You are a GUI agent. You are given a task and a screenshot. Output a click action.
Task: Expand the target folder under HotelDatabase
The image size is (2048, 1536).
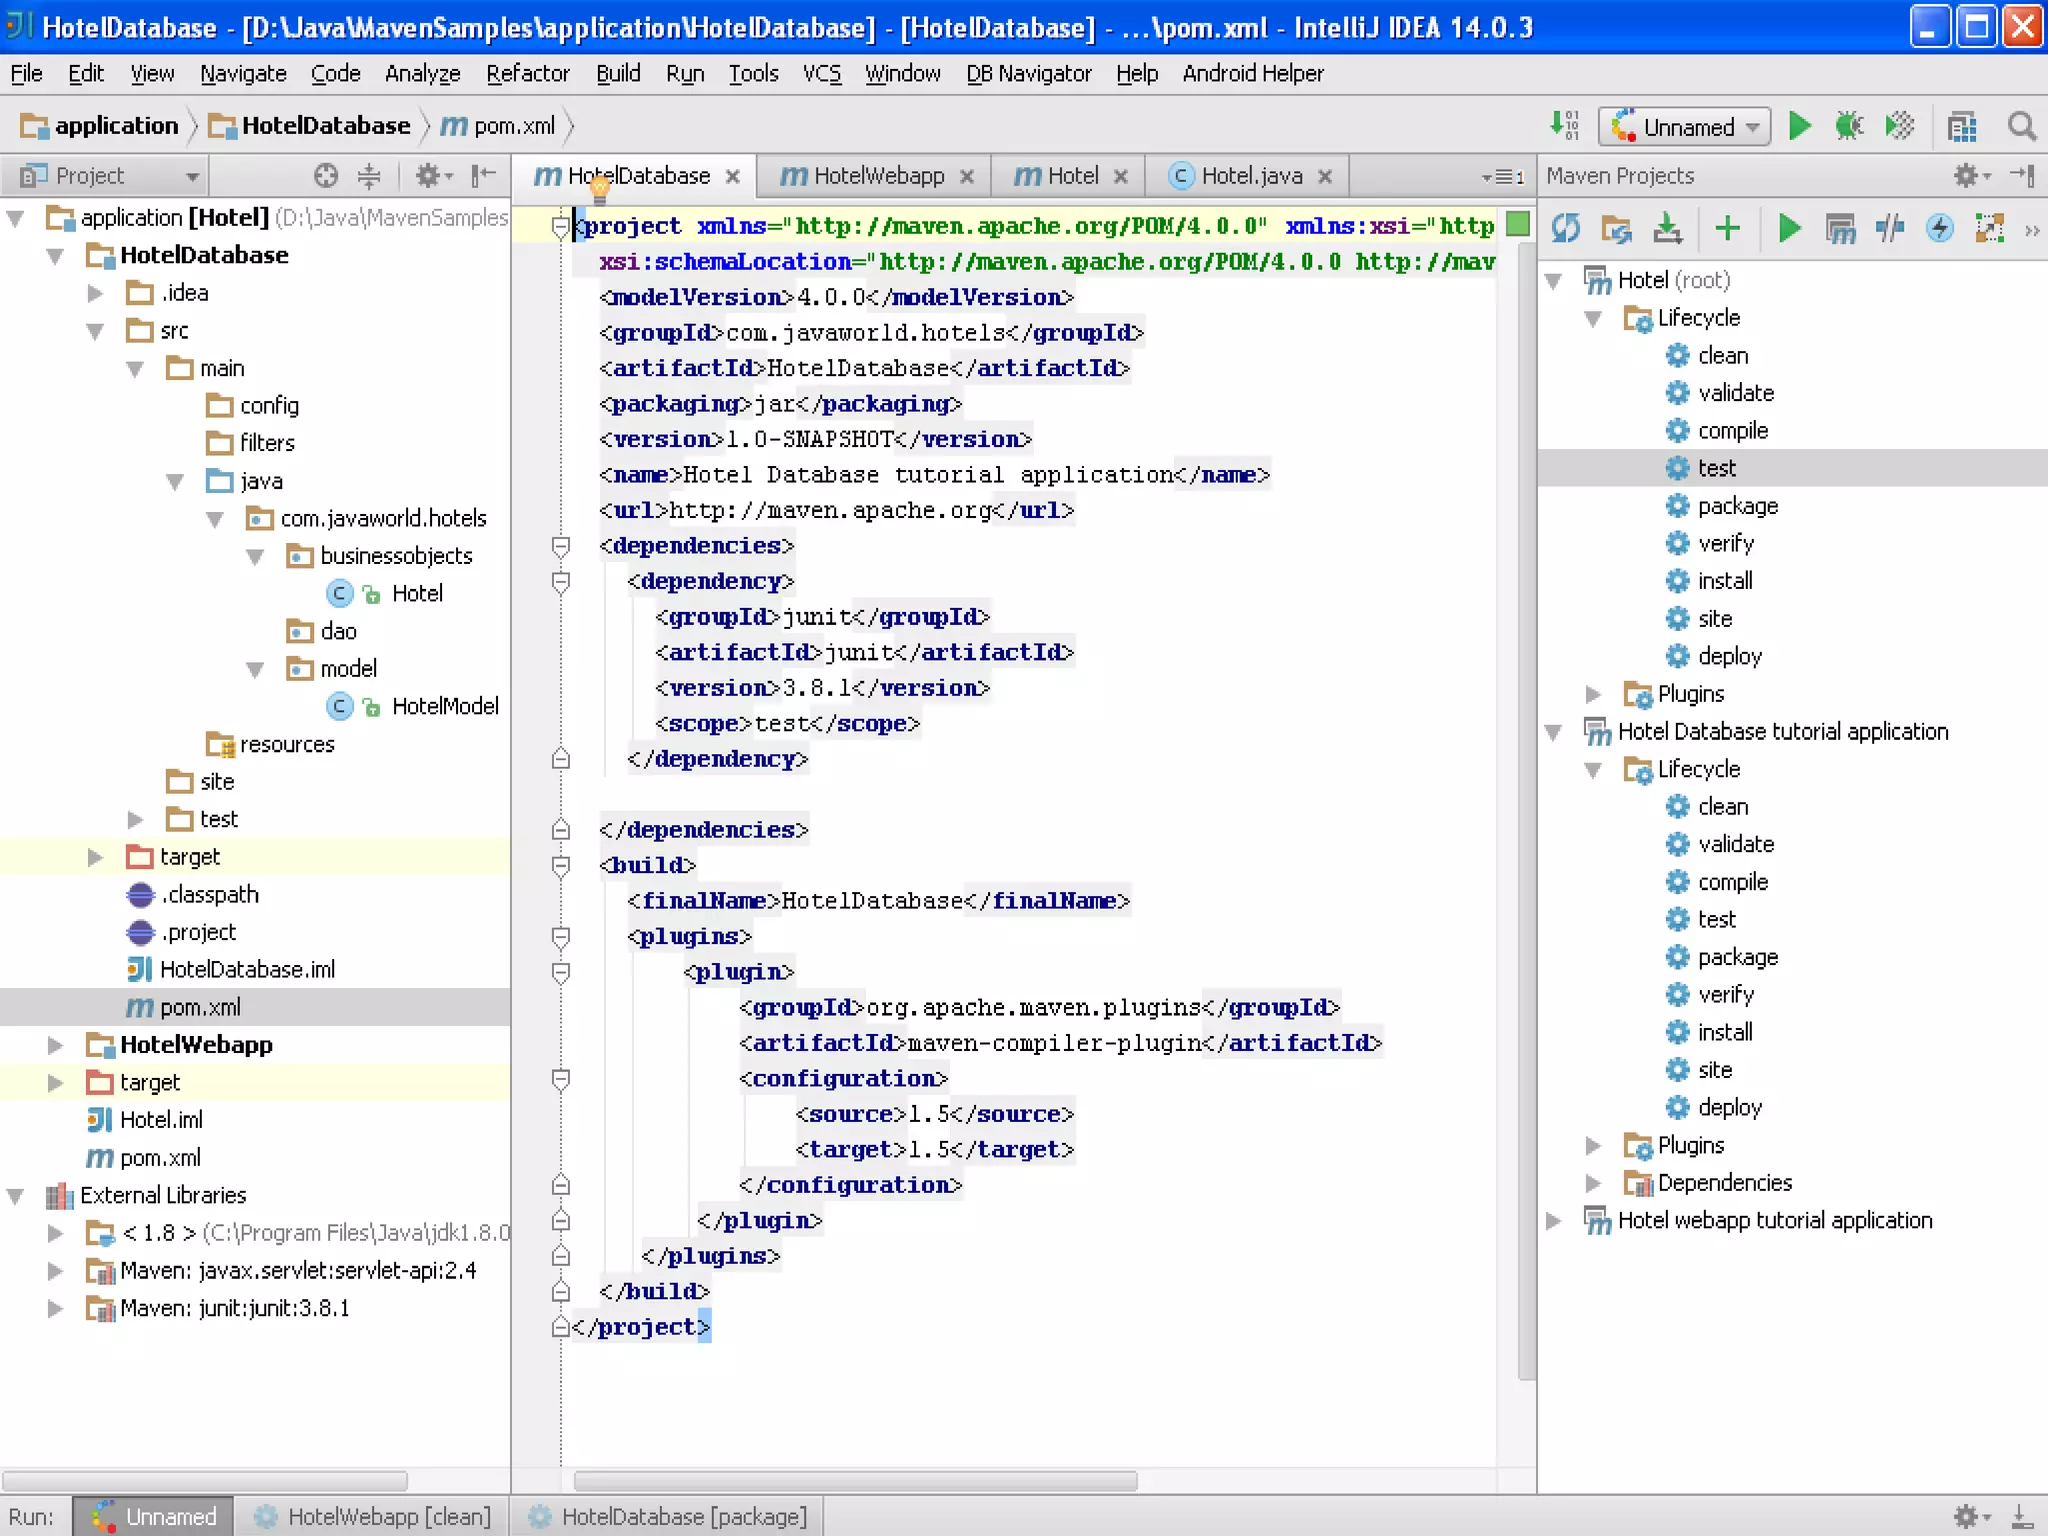[95, 858]
